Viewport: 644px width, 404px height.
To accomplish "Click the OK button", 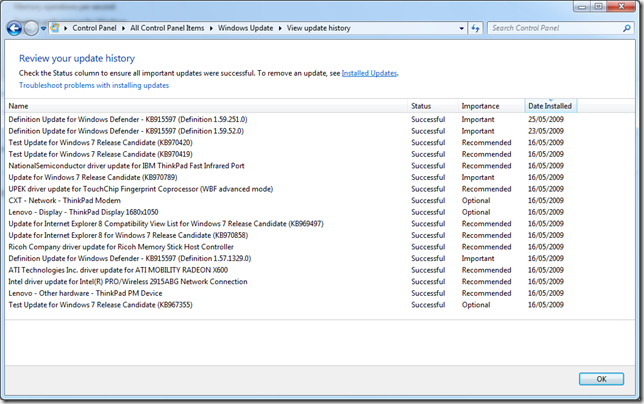I will tap(601, 379).
